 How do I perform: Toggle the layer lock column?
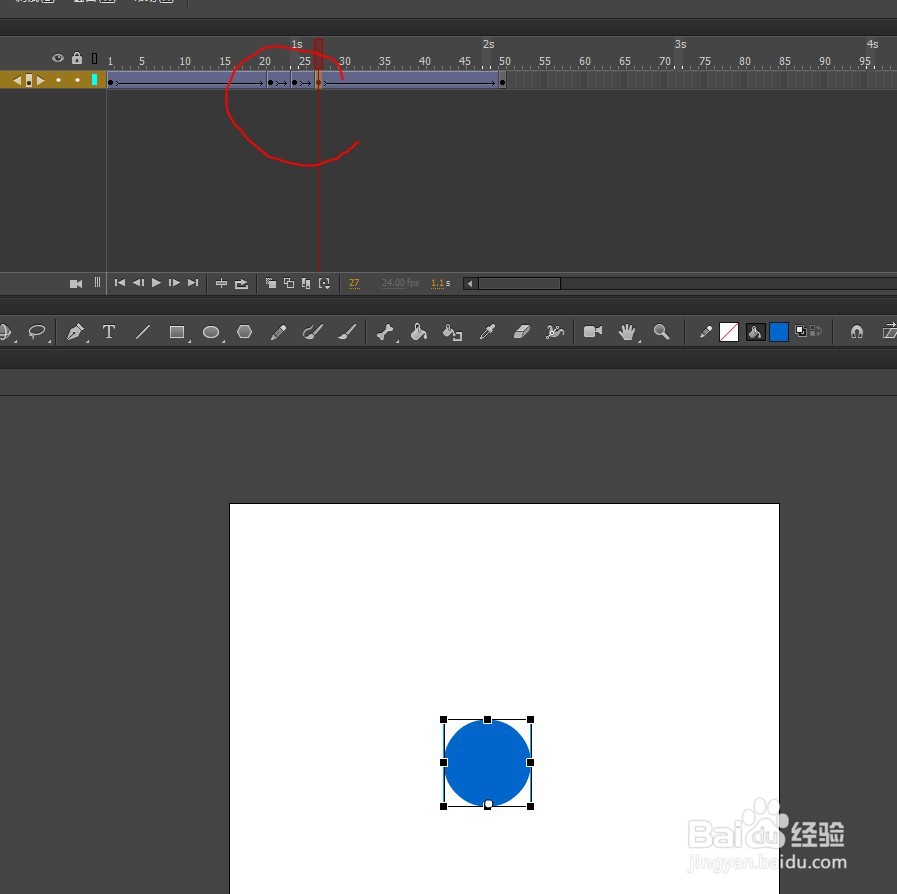(77, 58)
